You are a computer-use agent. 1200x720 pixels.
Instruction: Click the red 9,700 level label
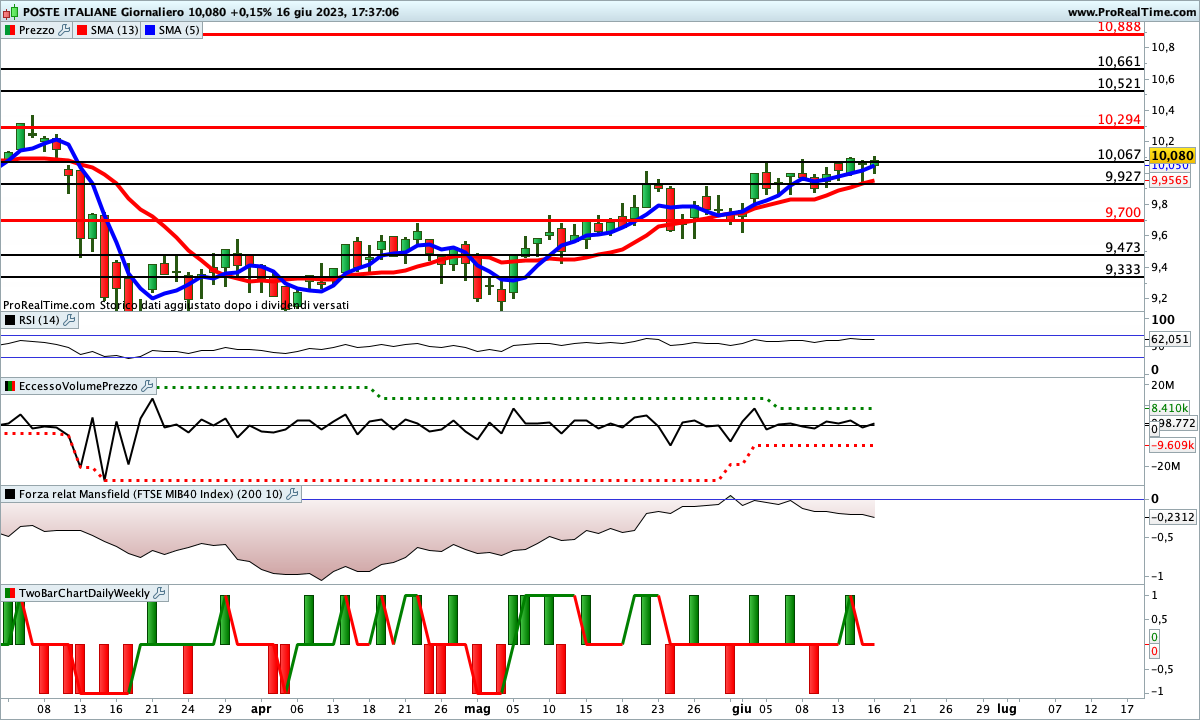1123,212
